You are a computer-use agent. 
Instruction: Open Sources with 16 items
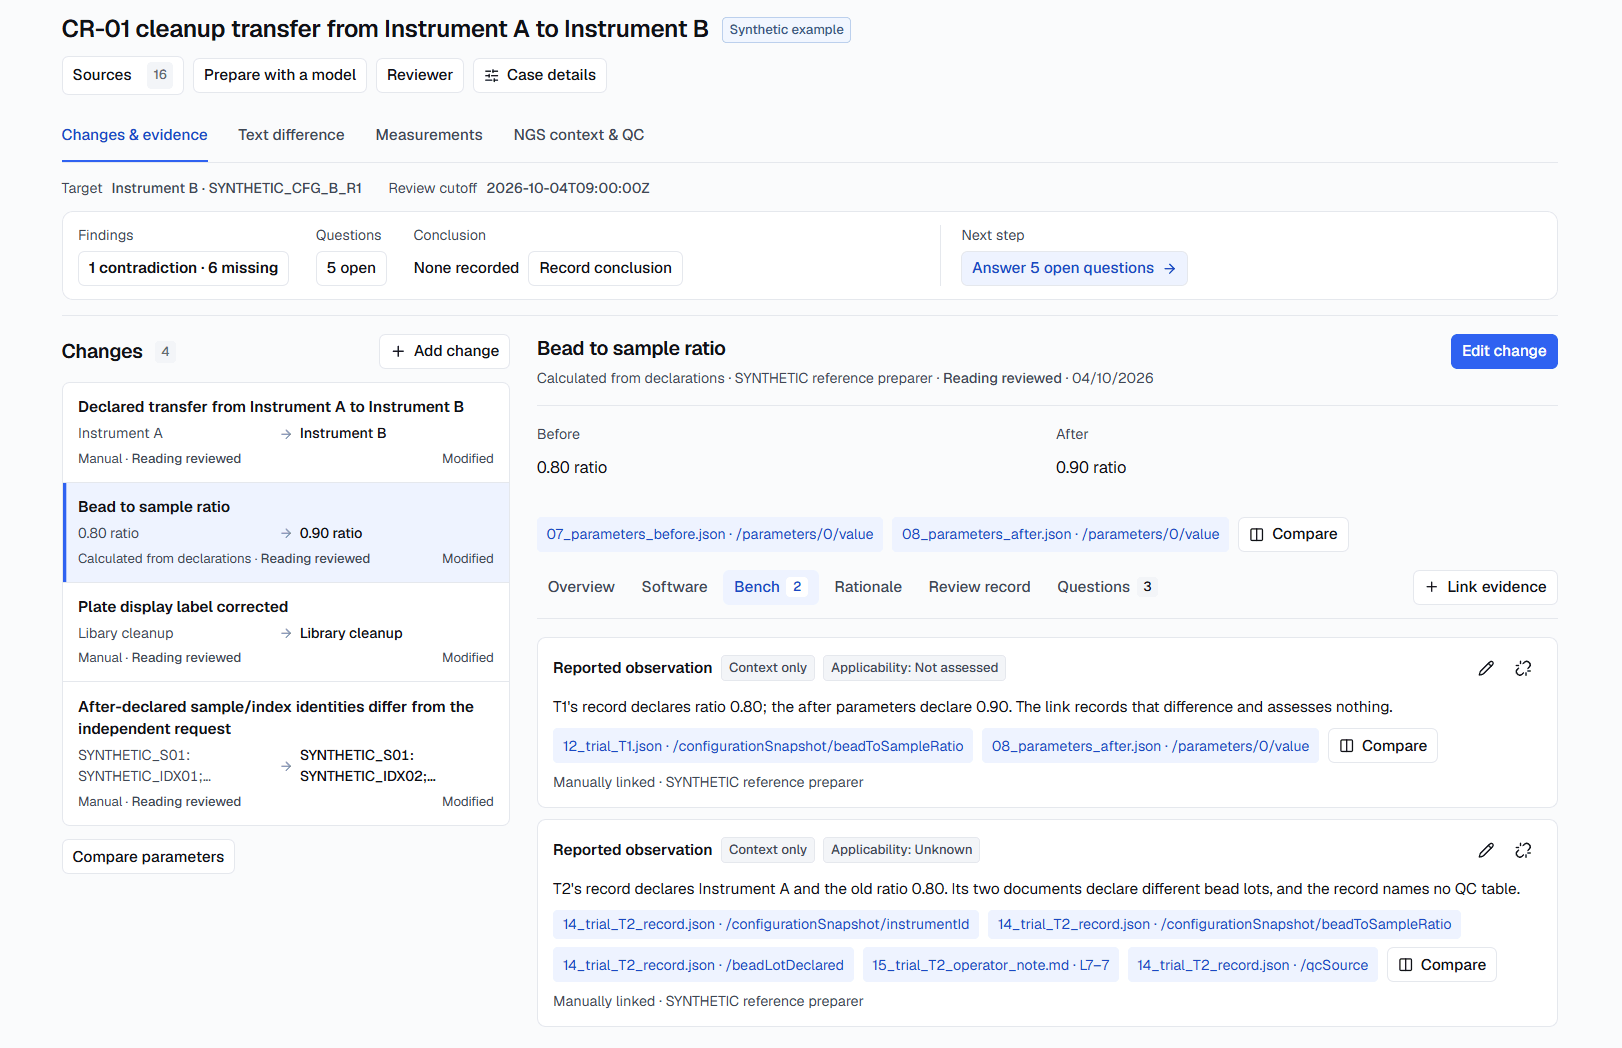tap(122, 75)
